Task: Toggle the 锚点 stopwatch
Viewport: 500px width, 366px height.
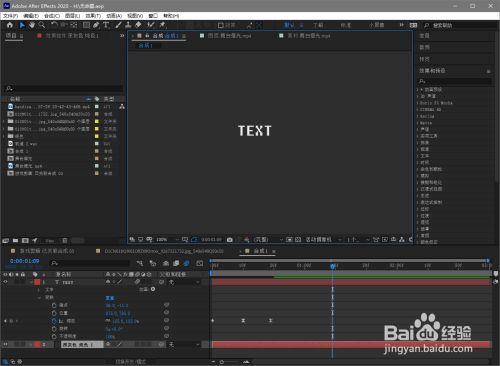Action: [54, 305]
